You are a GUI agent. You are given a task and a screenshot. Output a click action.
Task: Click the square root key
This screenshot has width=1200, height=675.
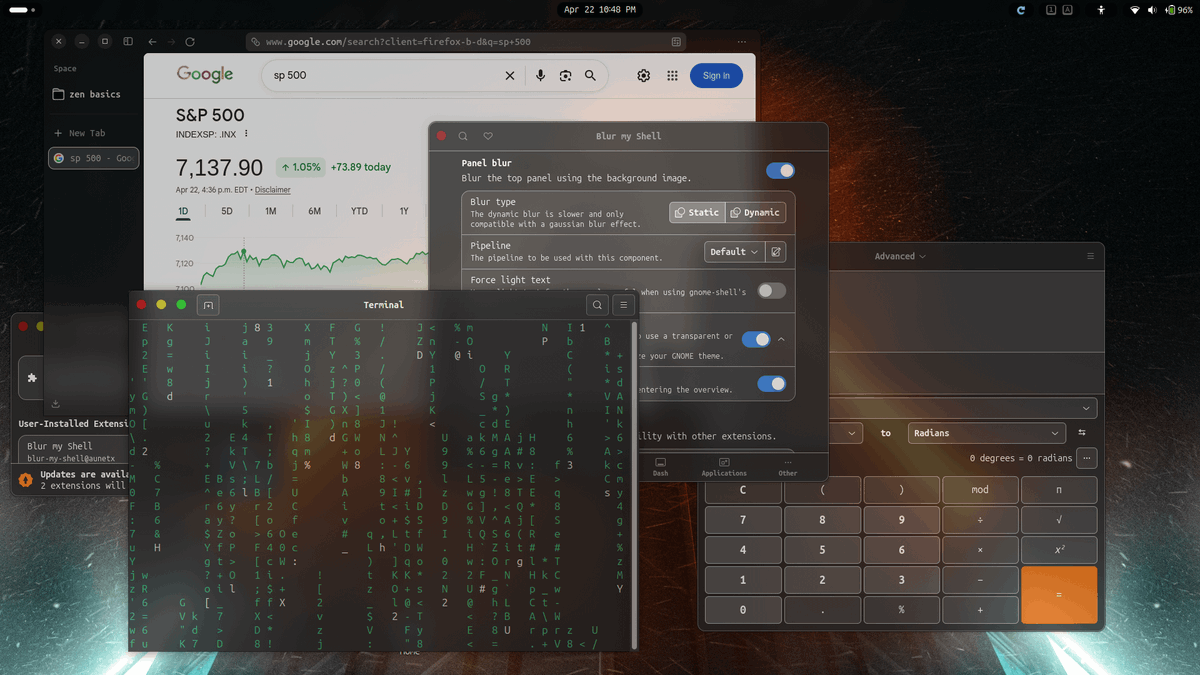tap(1059, 520)
